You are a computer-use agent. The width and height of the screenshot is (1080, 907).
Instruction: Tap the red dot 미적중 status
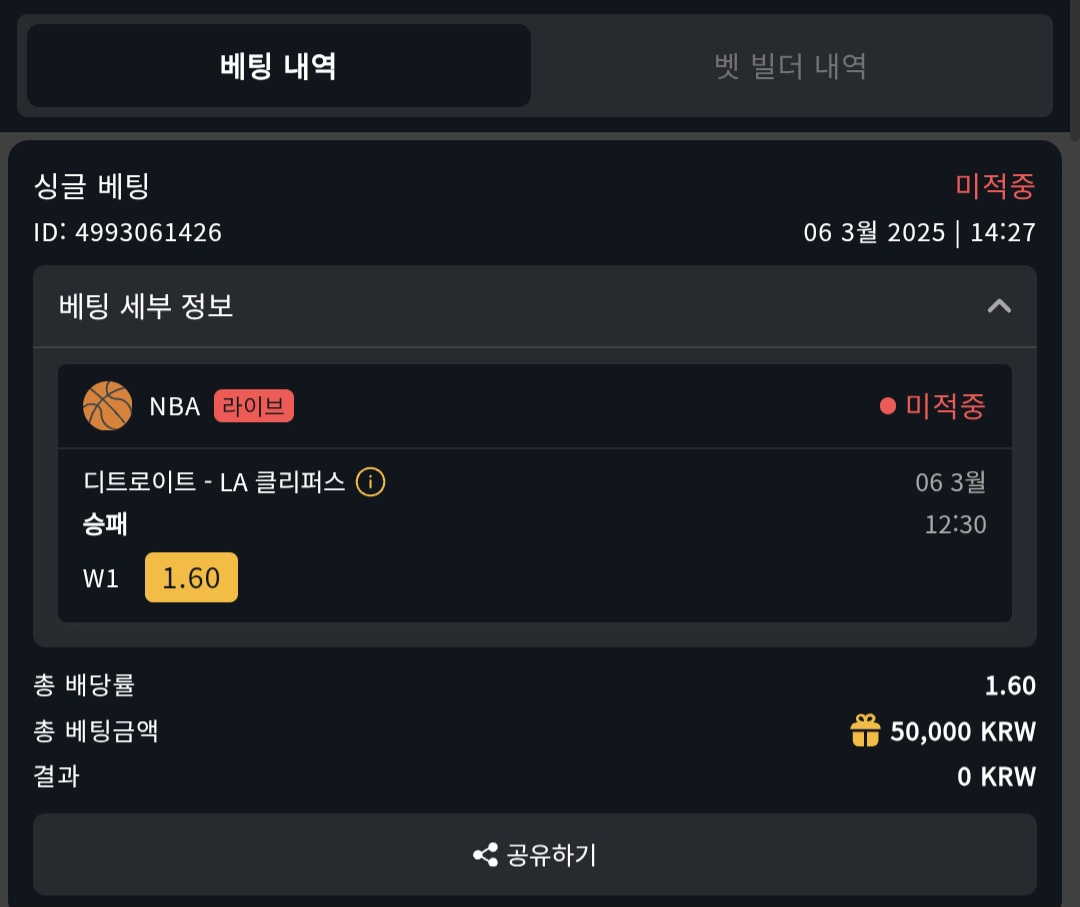pos(933,406)
